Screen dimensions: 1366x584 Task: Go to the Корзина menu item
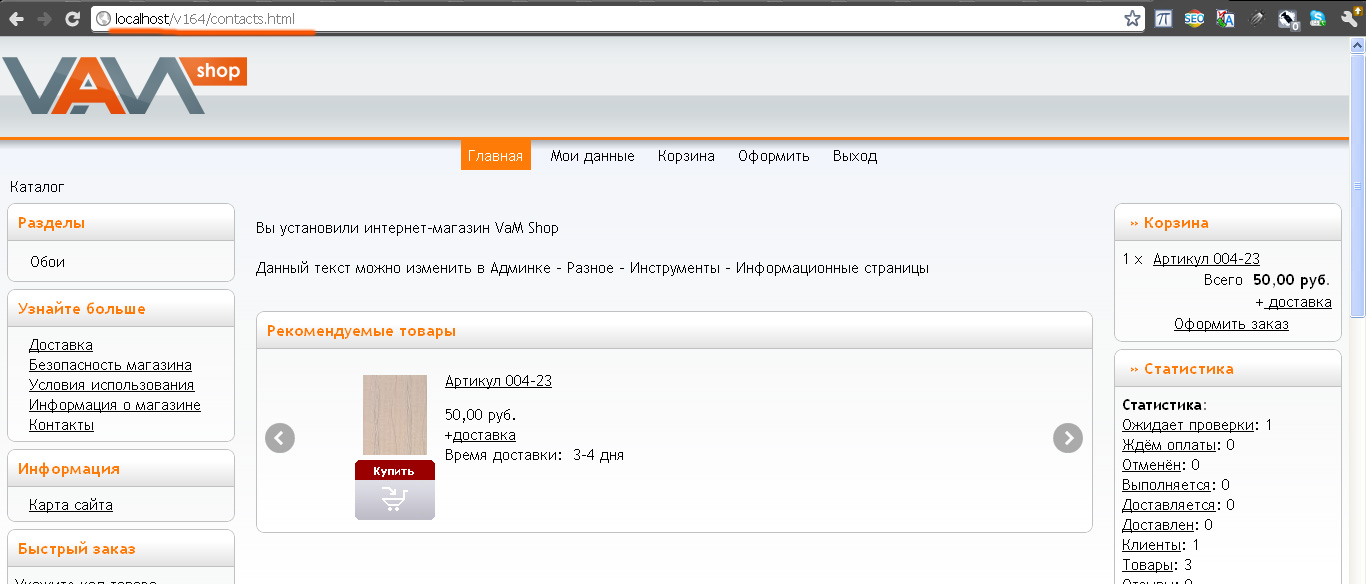point(686,156)
